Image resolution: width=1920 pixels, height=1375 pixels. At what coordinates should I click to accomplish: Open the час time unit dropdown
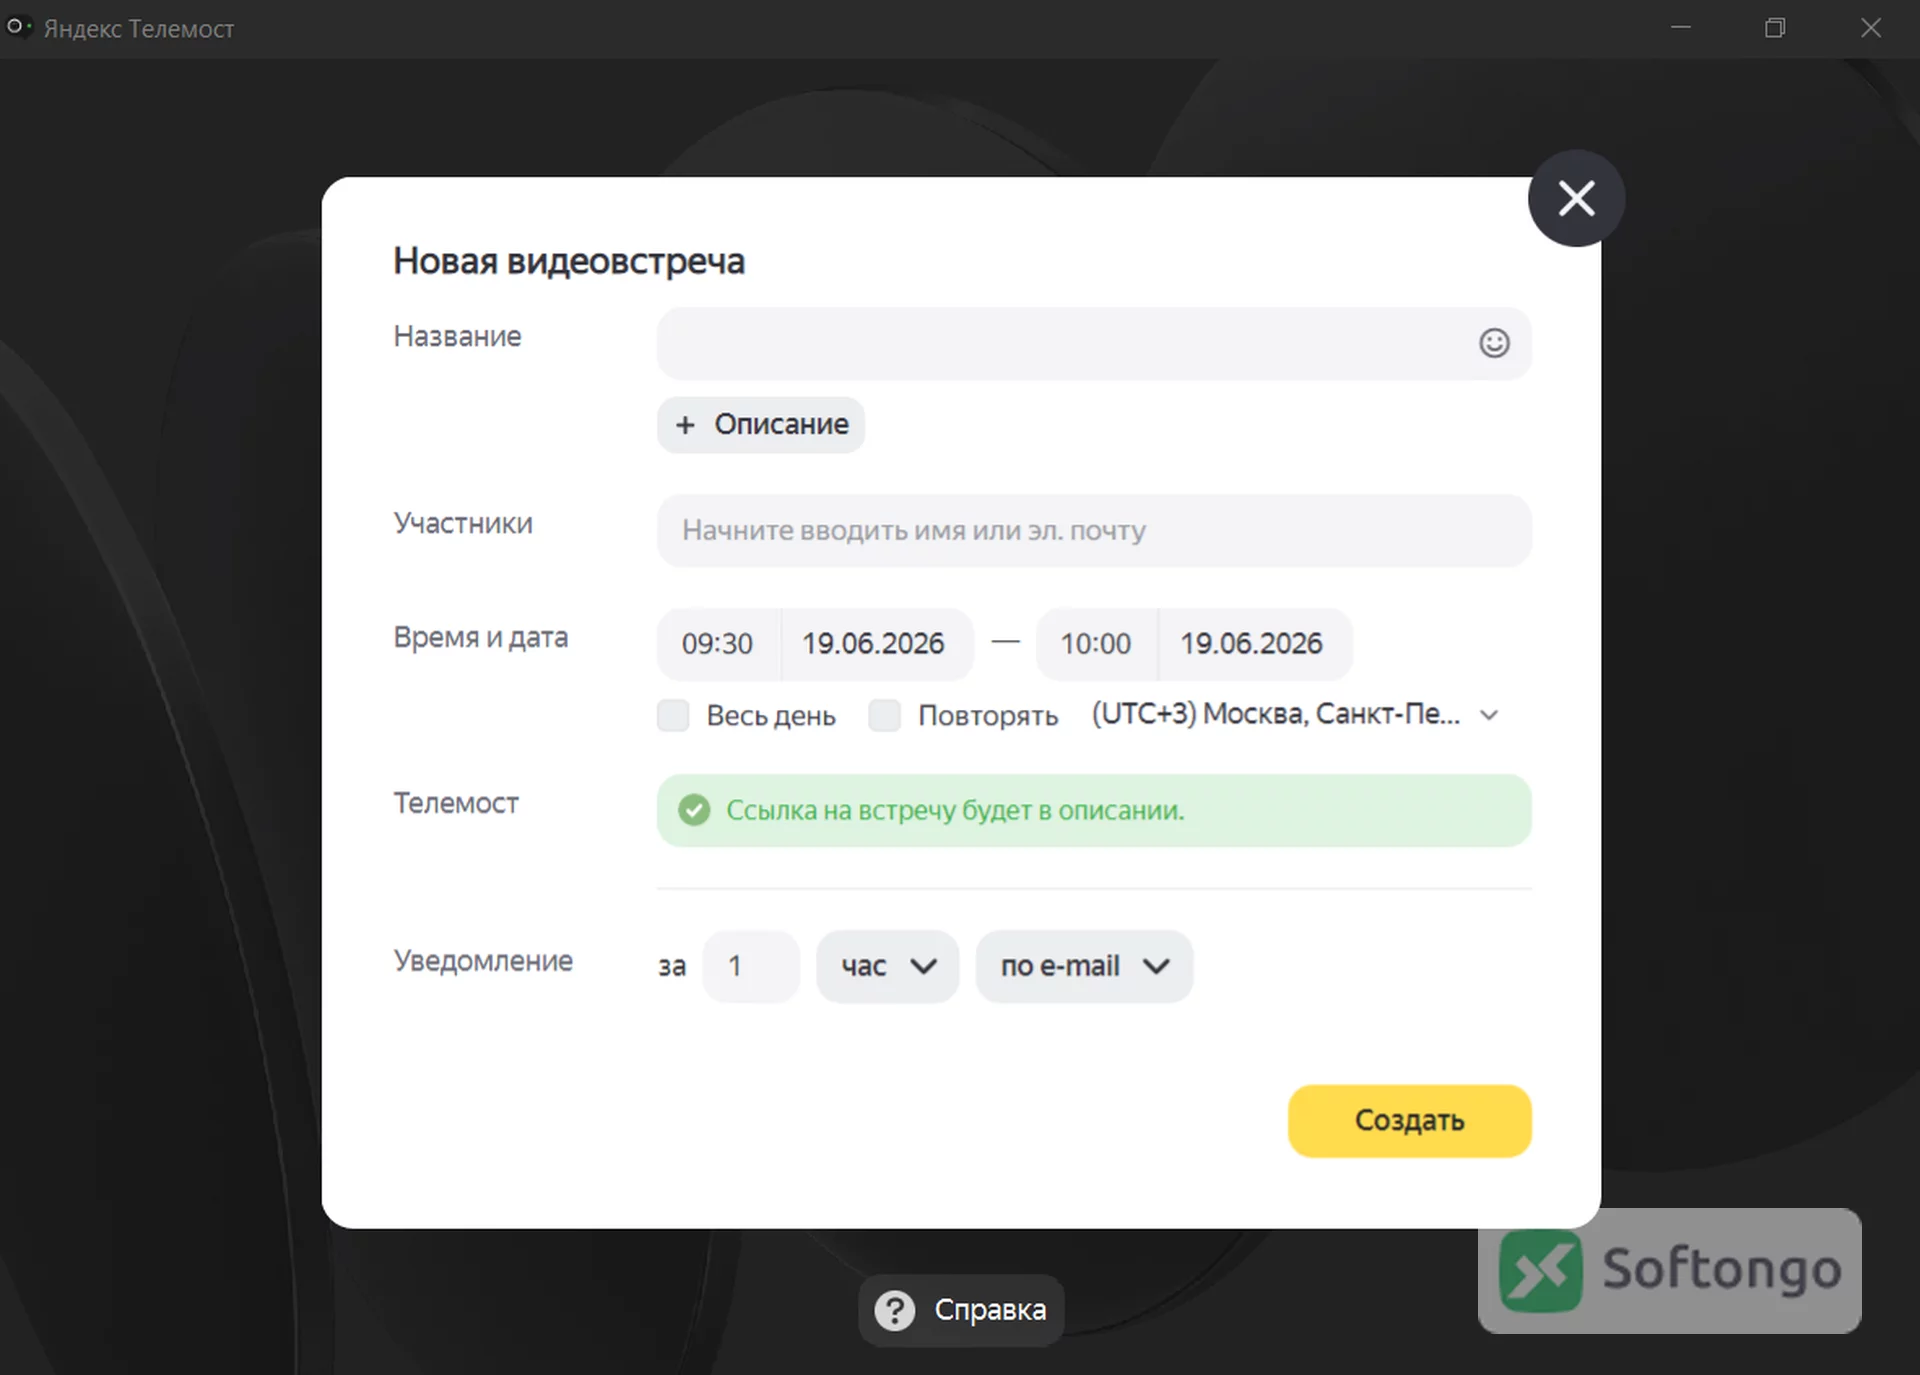tap(888, 966)
